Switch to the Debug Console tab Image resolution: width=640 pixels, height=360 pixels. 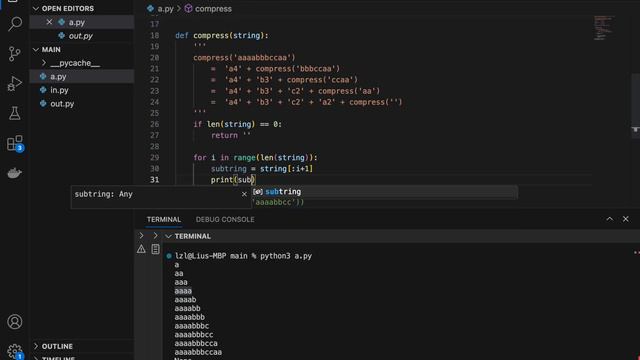[225, 220]
